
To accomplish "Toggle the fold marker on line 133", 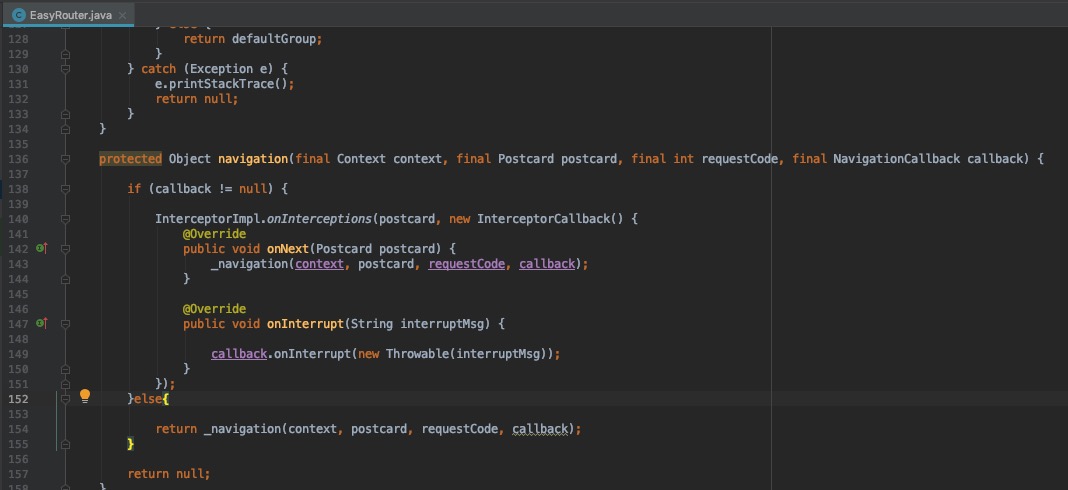I will (x=65, y=114).
